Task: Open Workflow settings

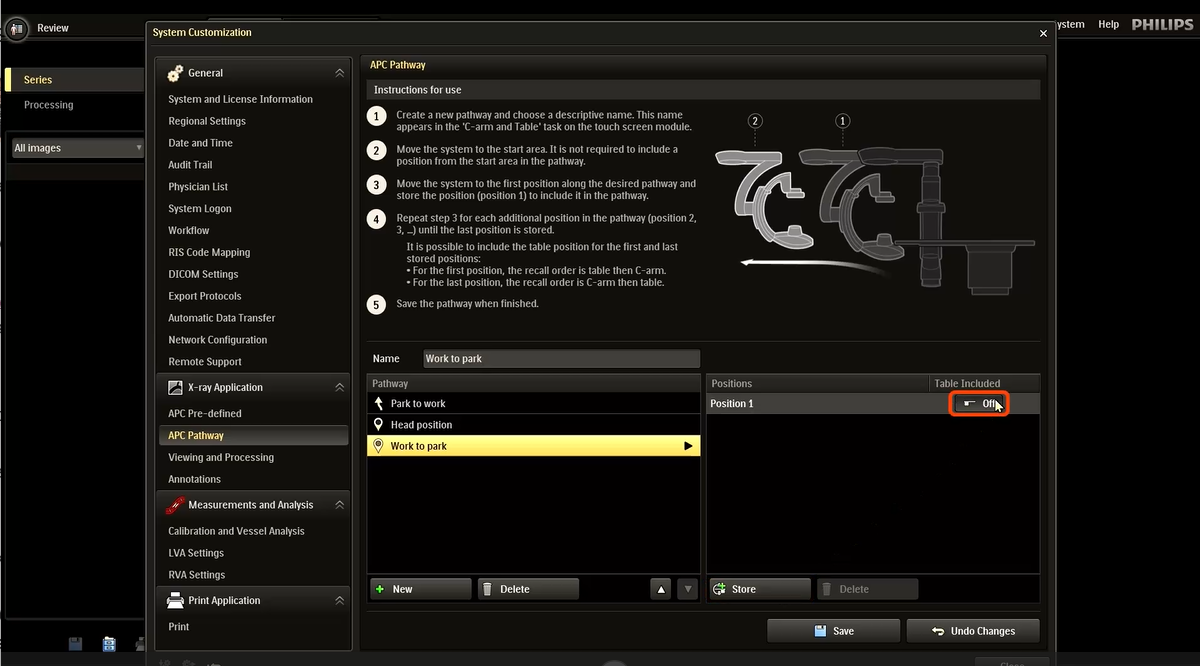Action: (x=189, y=231)
